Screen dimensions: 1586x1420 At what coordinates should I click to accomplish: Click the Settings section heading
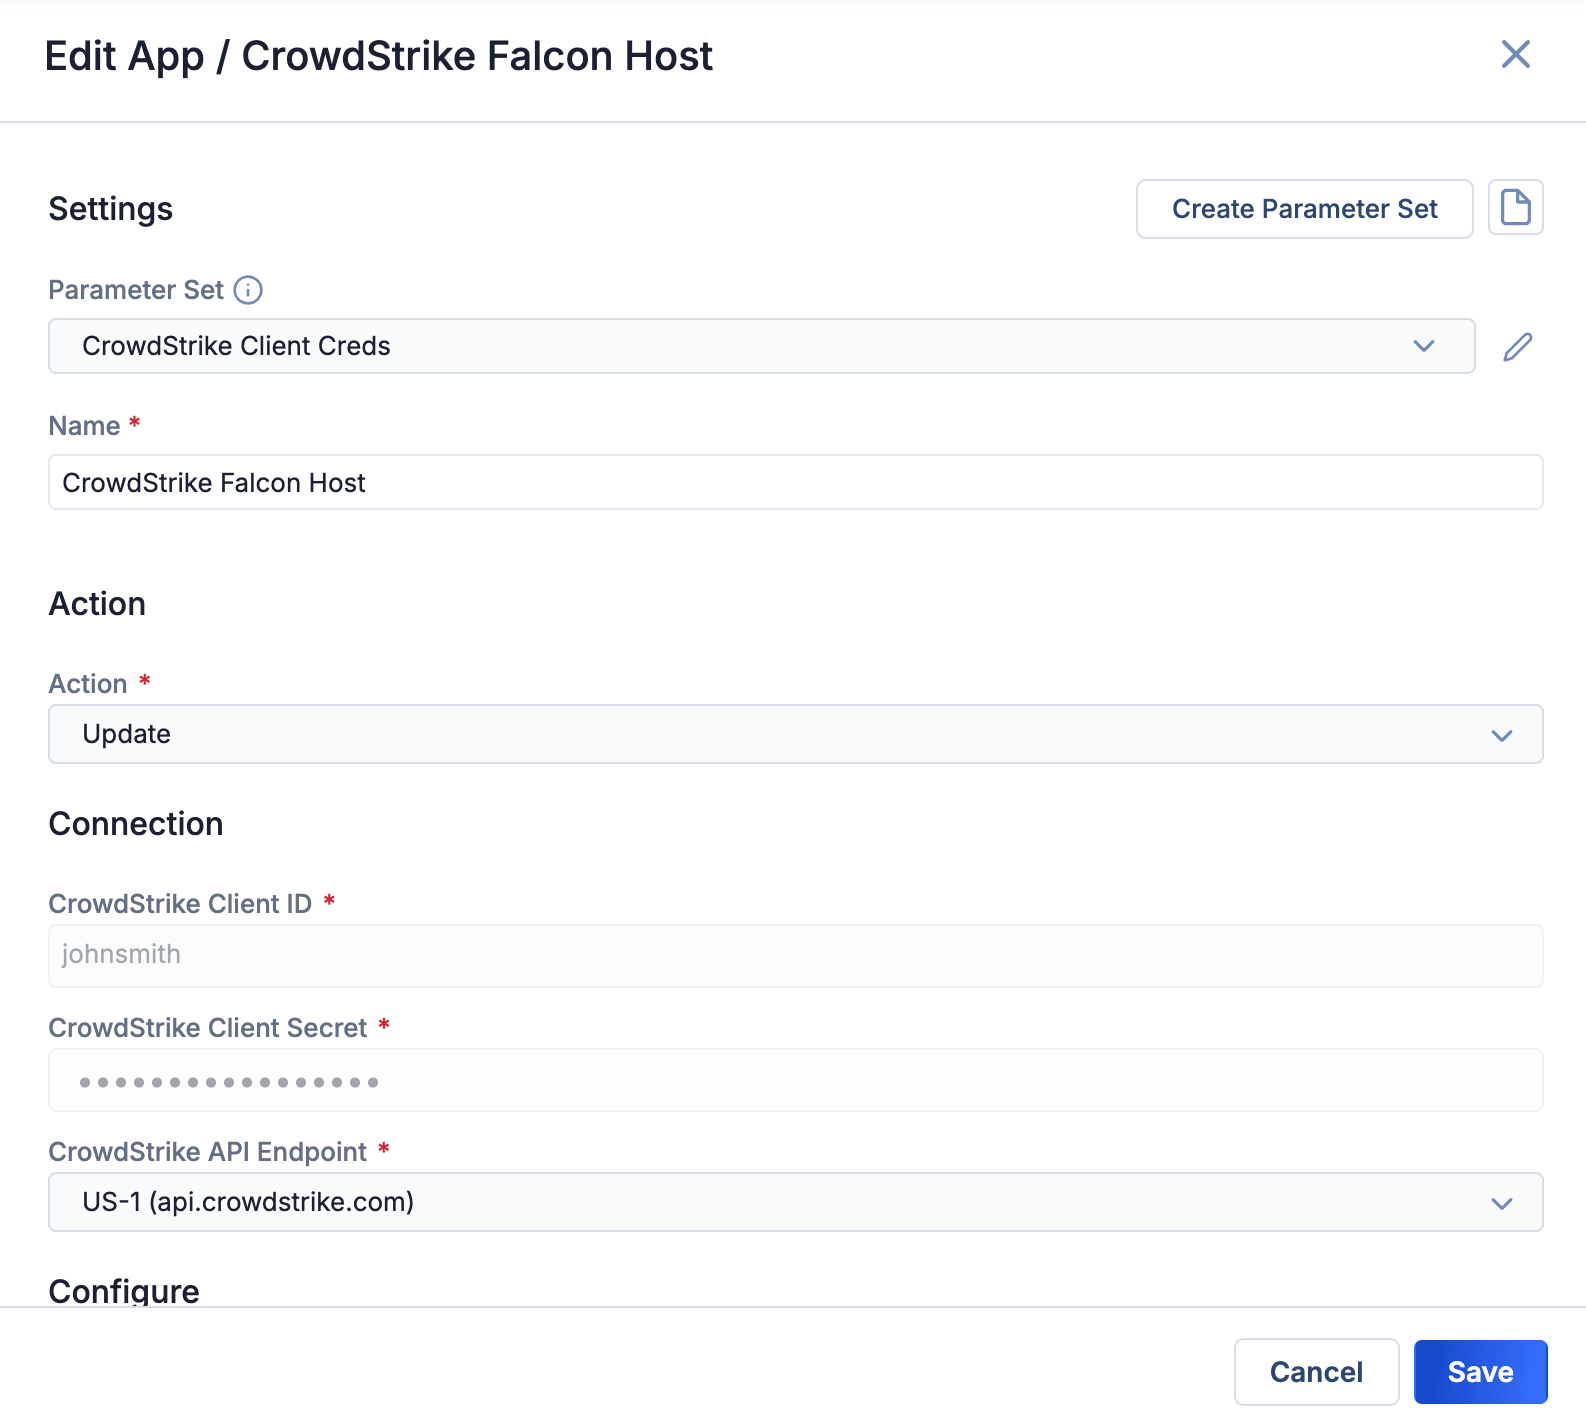pos(110,209)
